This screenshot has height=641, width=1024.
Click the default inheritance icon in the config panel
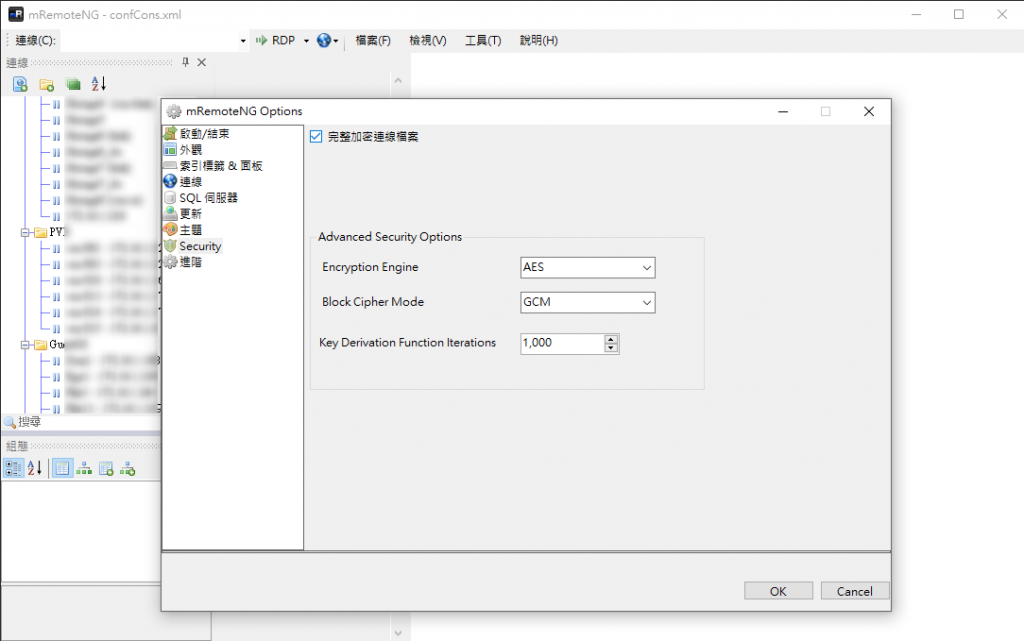pos(128,468)
